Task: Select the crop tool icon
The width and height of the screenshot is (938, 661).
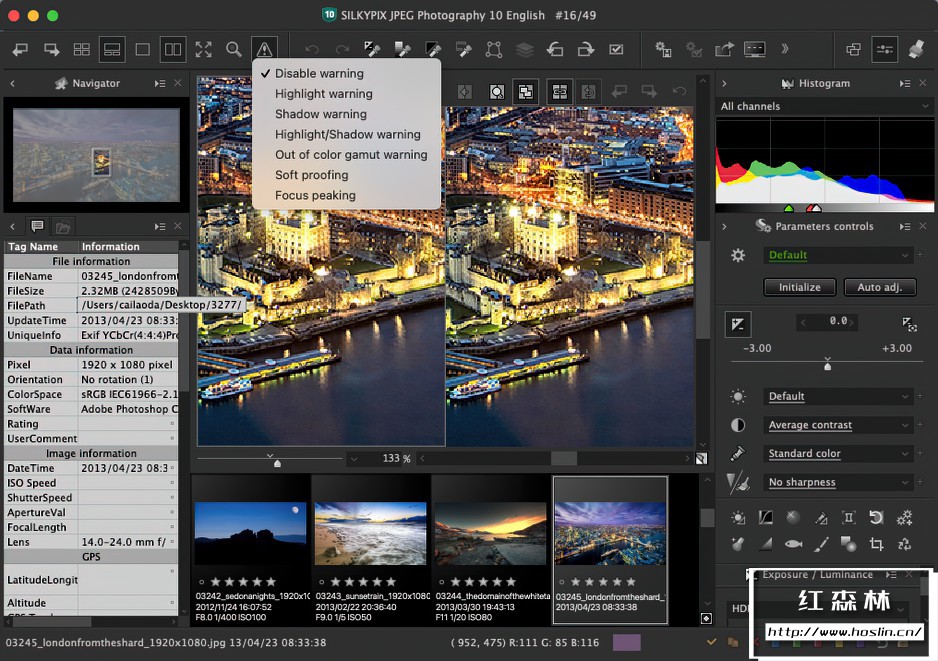Action: [876, 544]
